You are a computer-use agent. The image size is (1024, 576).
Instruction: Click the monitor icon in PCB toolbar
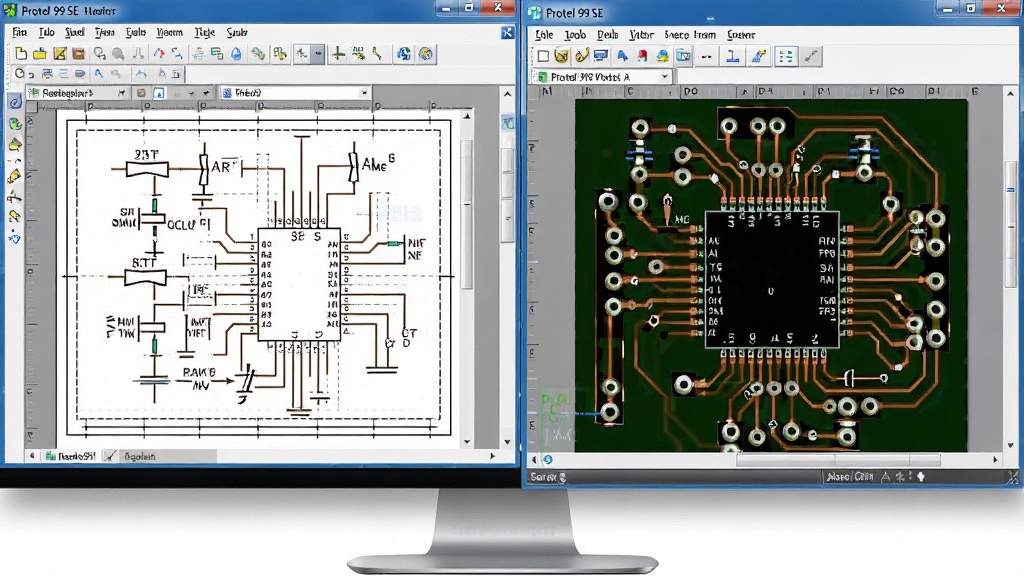click(601, 56)
